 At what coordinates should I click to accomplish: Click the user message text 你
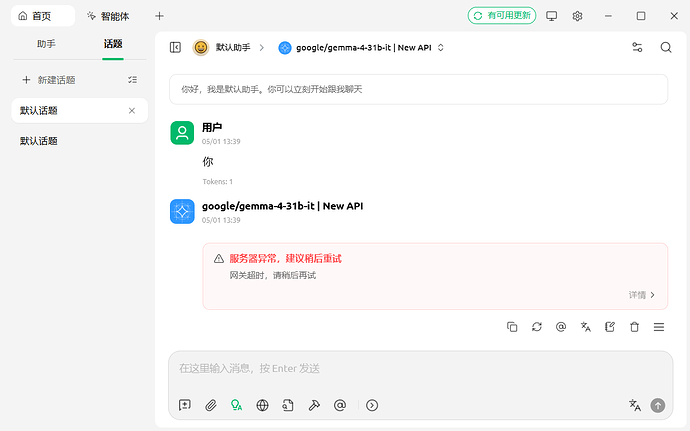pyautogui.click(x=208, y=162)
